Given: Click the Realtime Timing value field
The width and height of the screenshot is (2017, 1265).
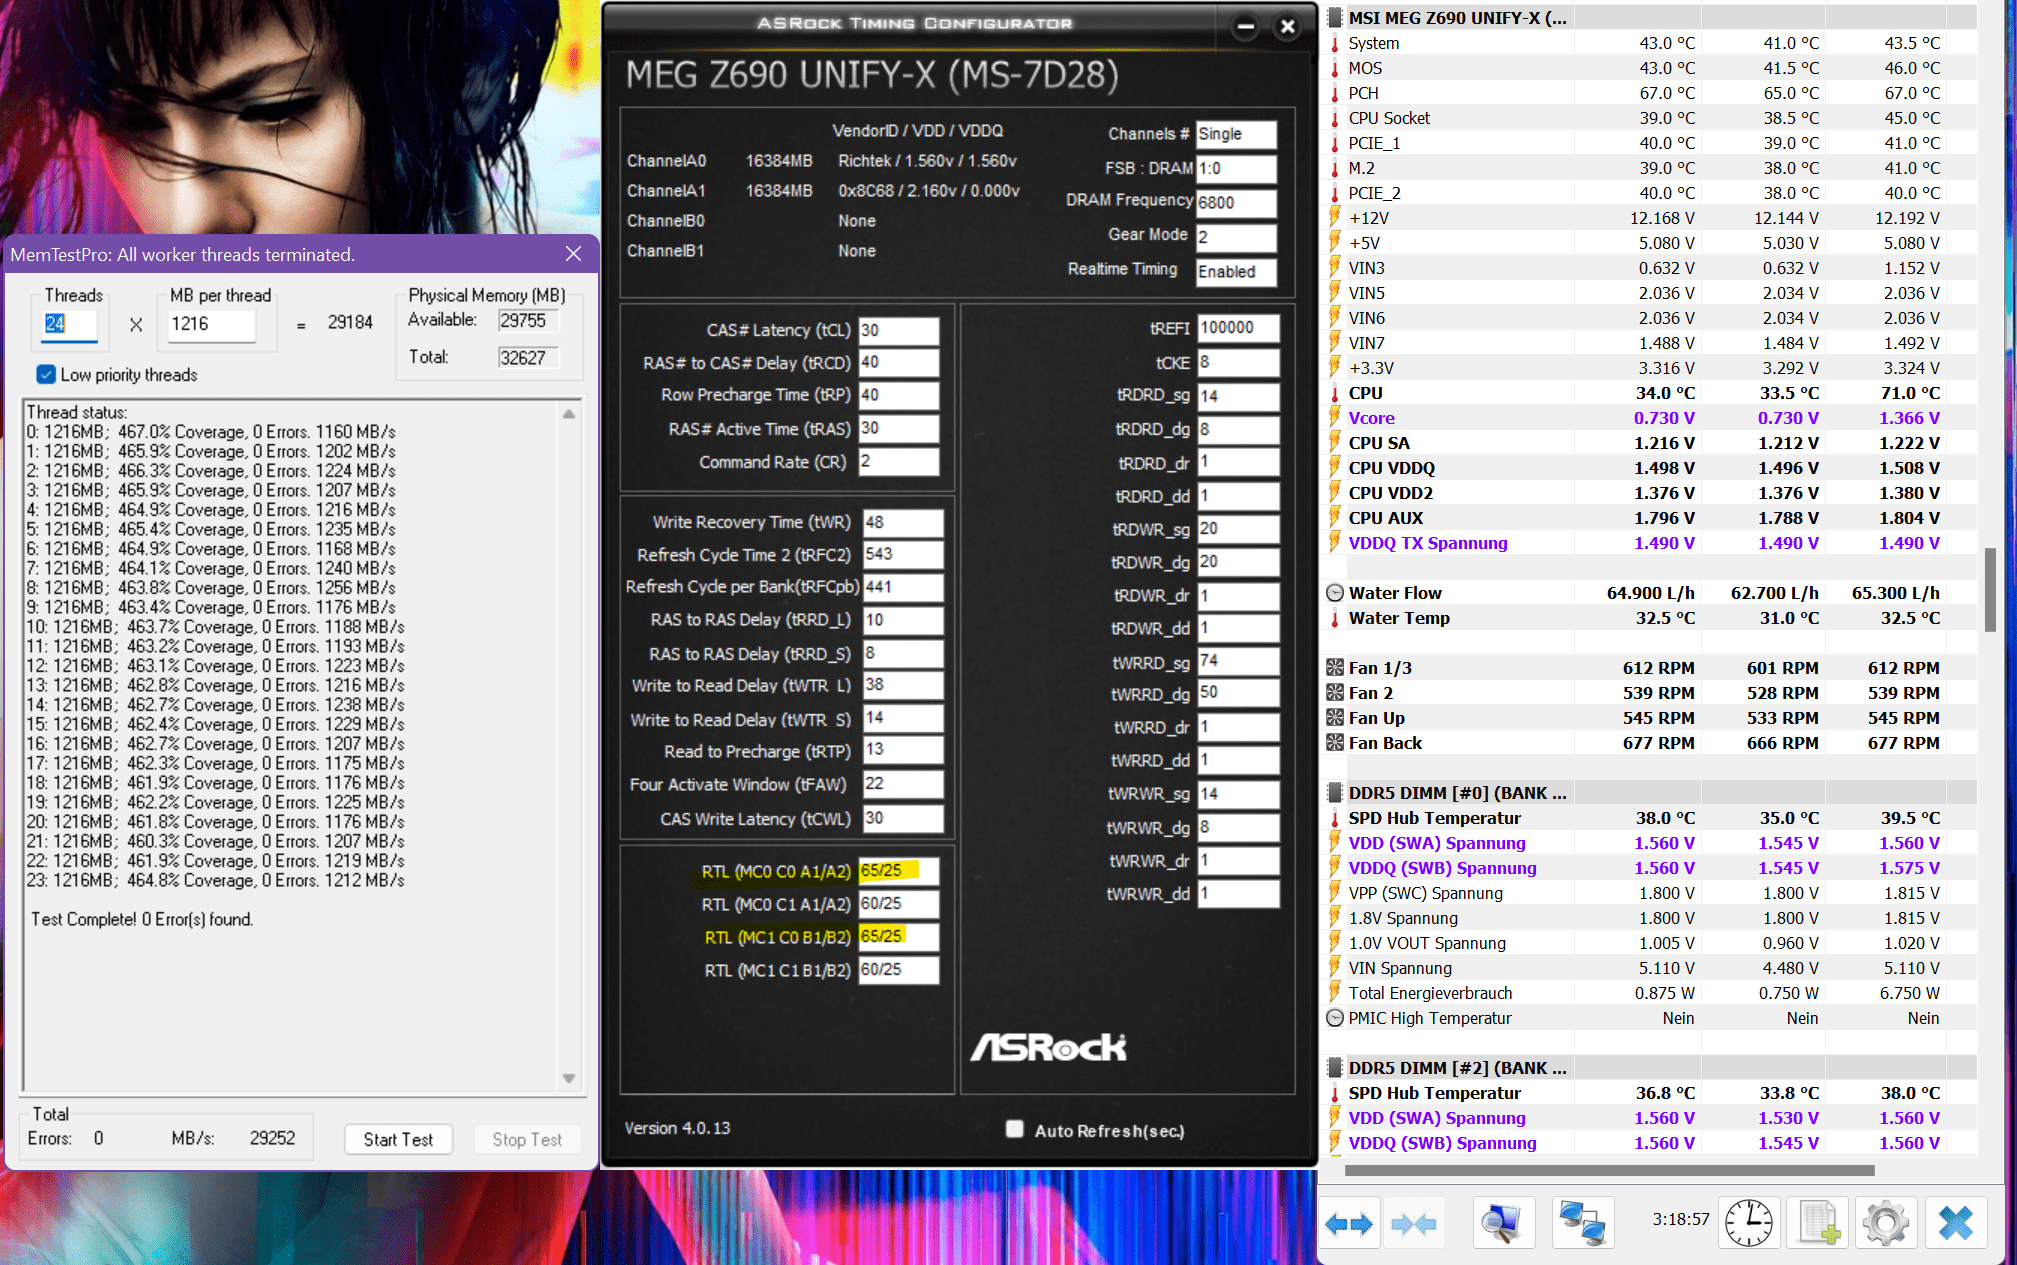Looking at the screenshot, I should [x=1236, y=272].
